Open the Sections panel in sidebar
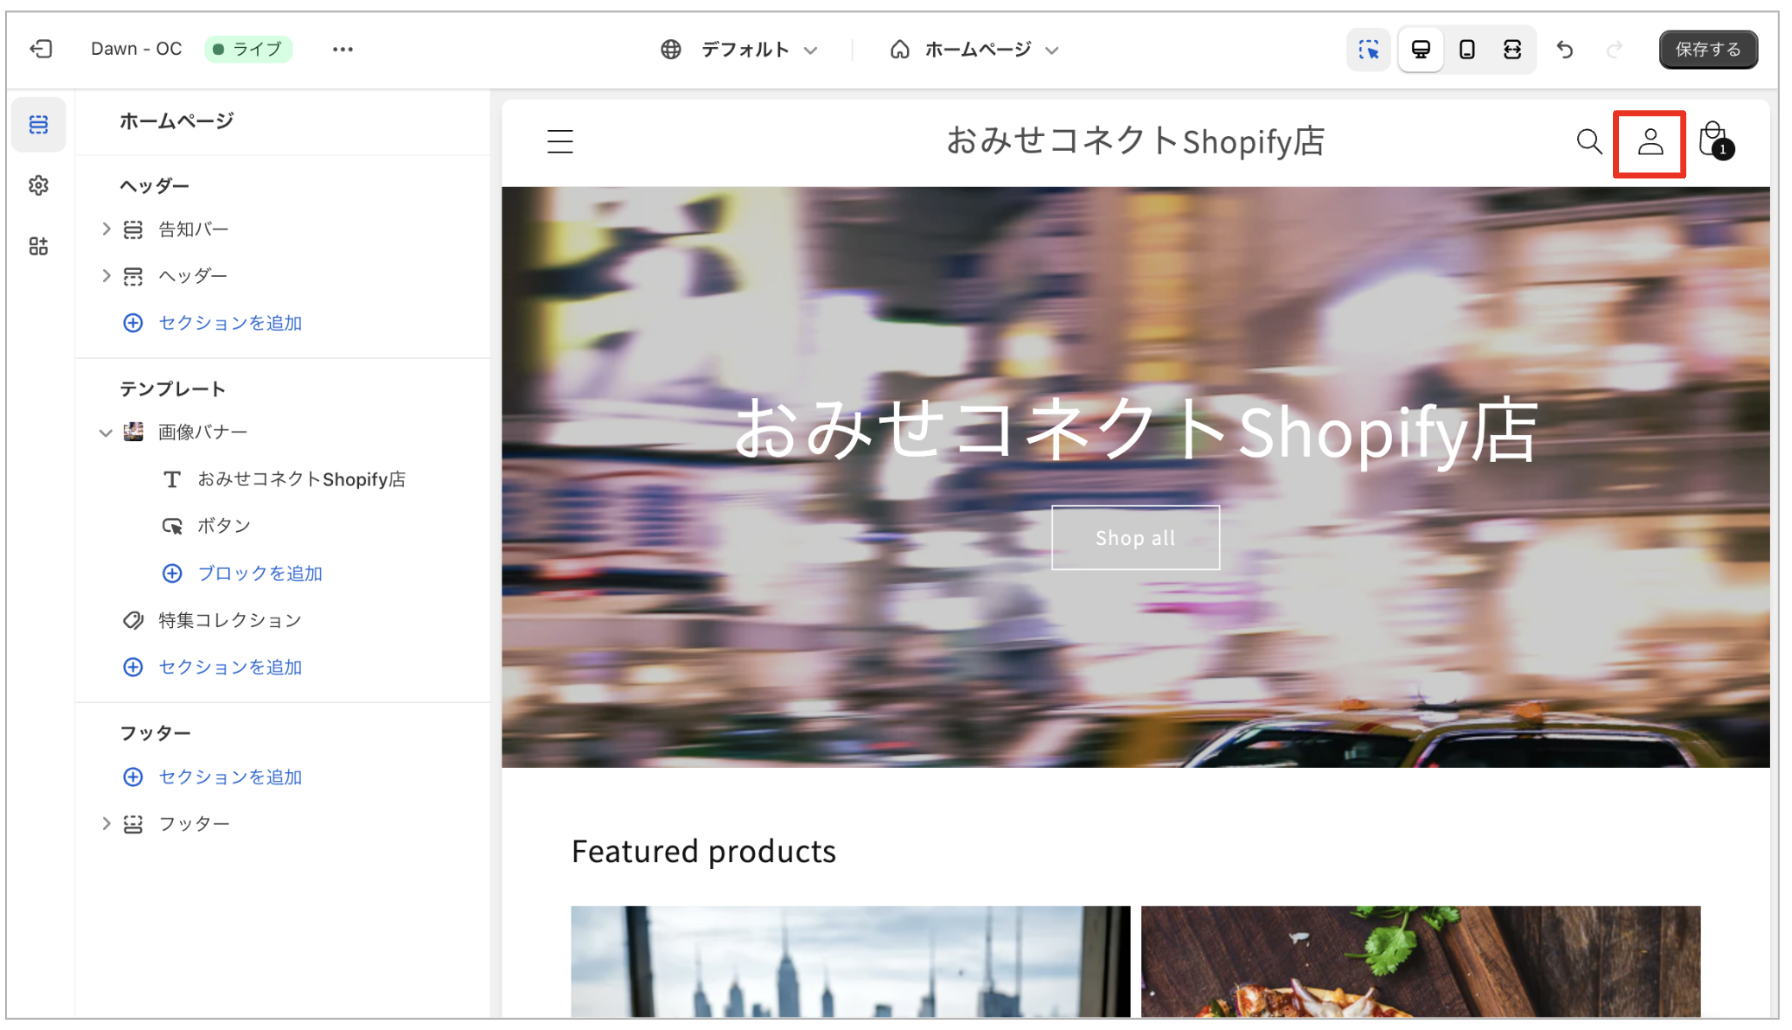The image size is (1792, 1030). tap(39, 124)
